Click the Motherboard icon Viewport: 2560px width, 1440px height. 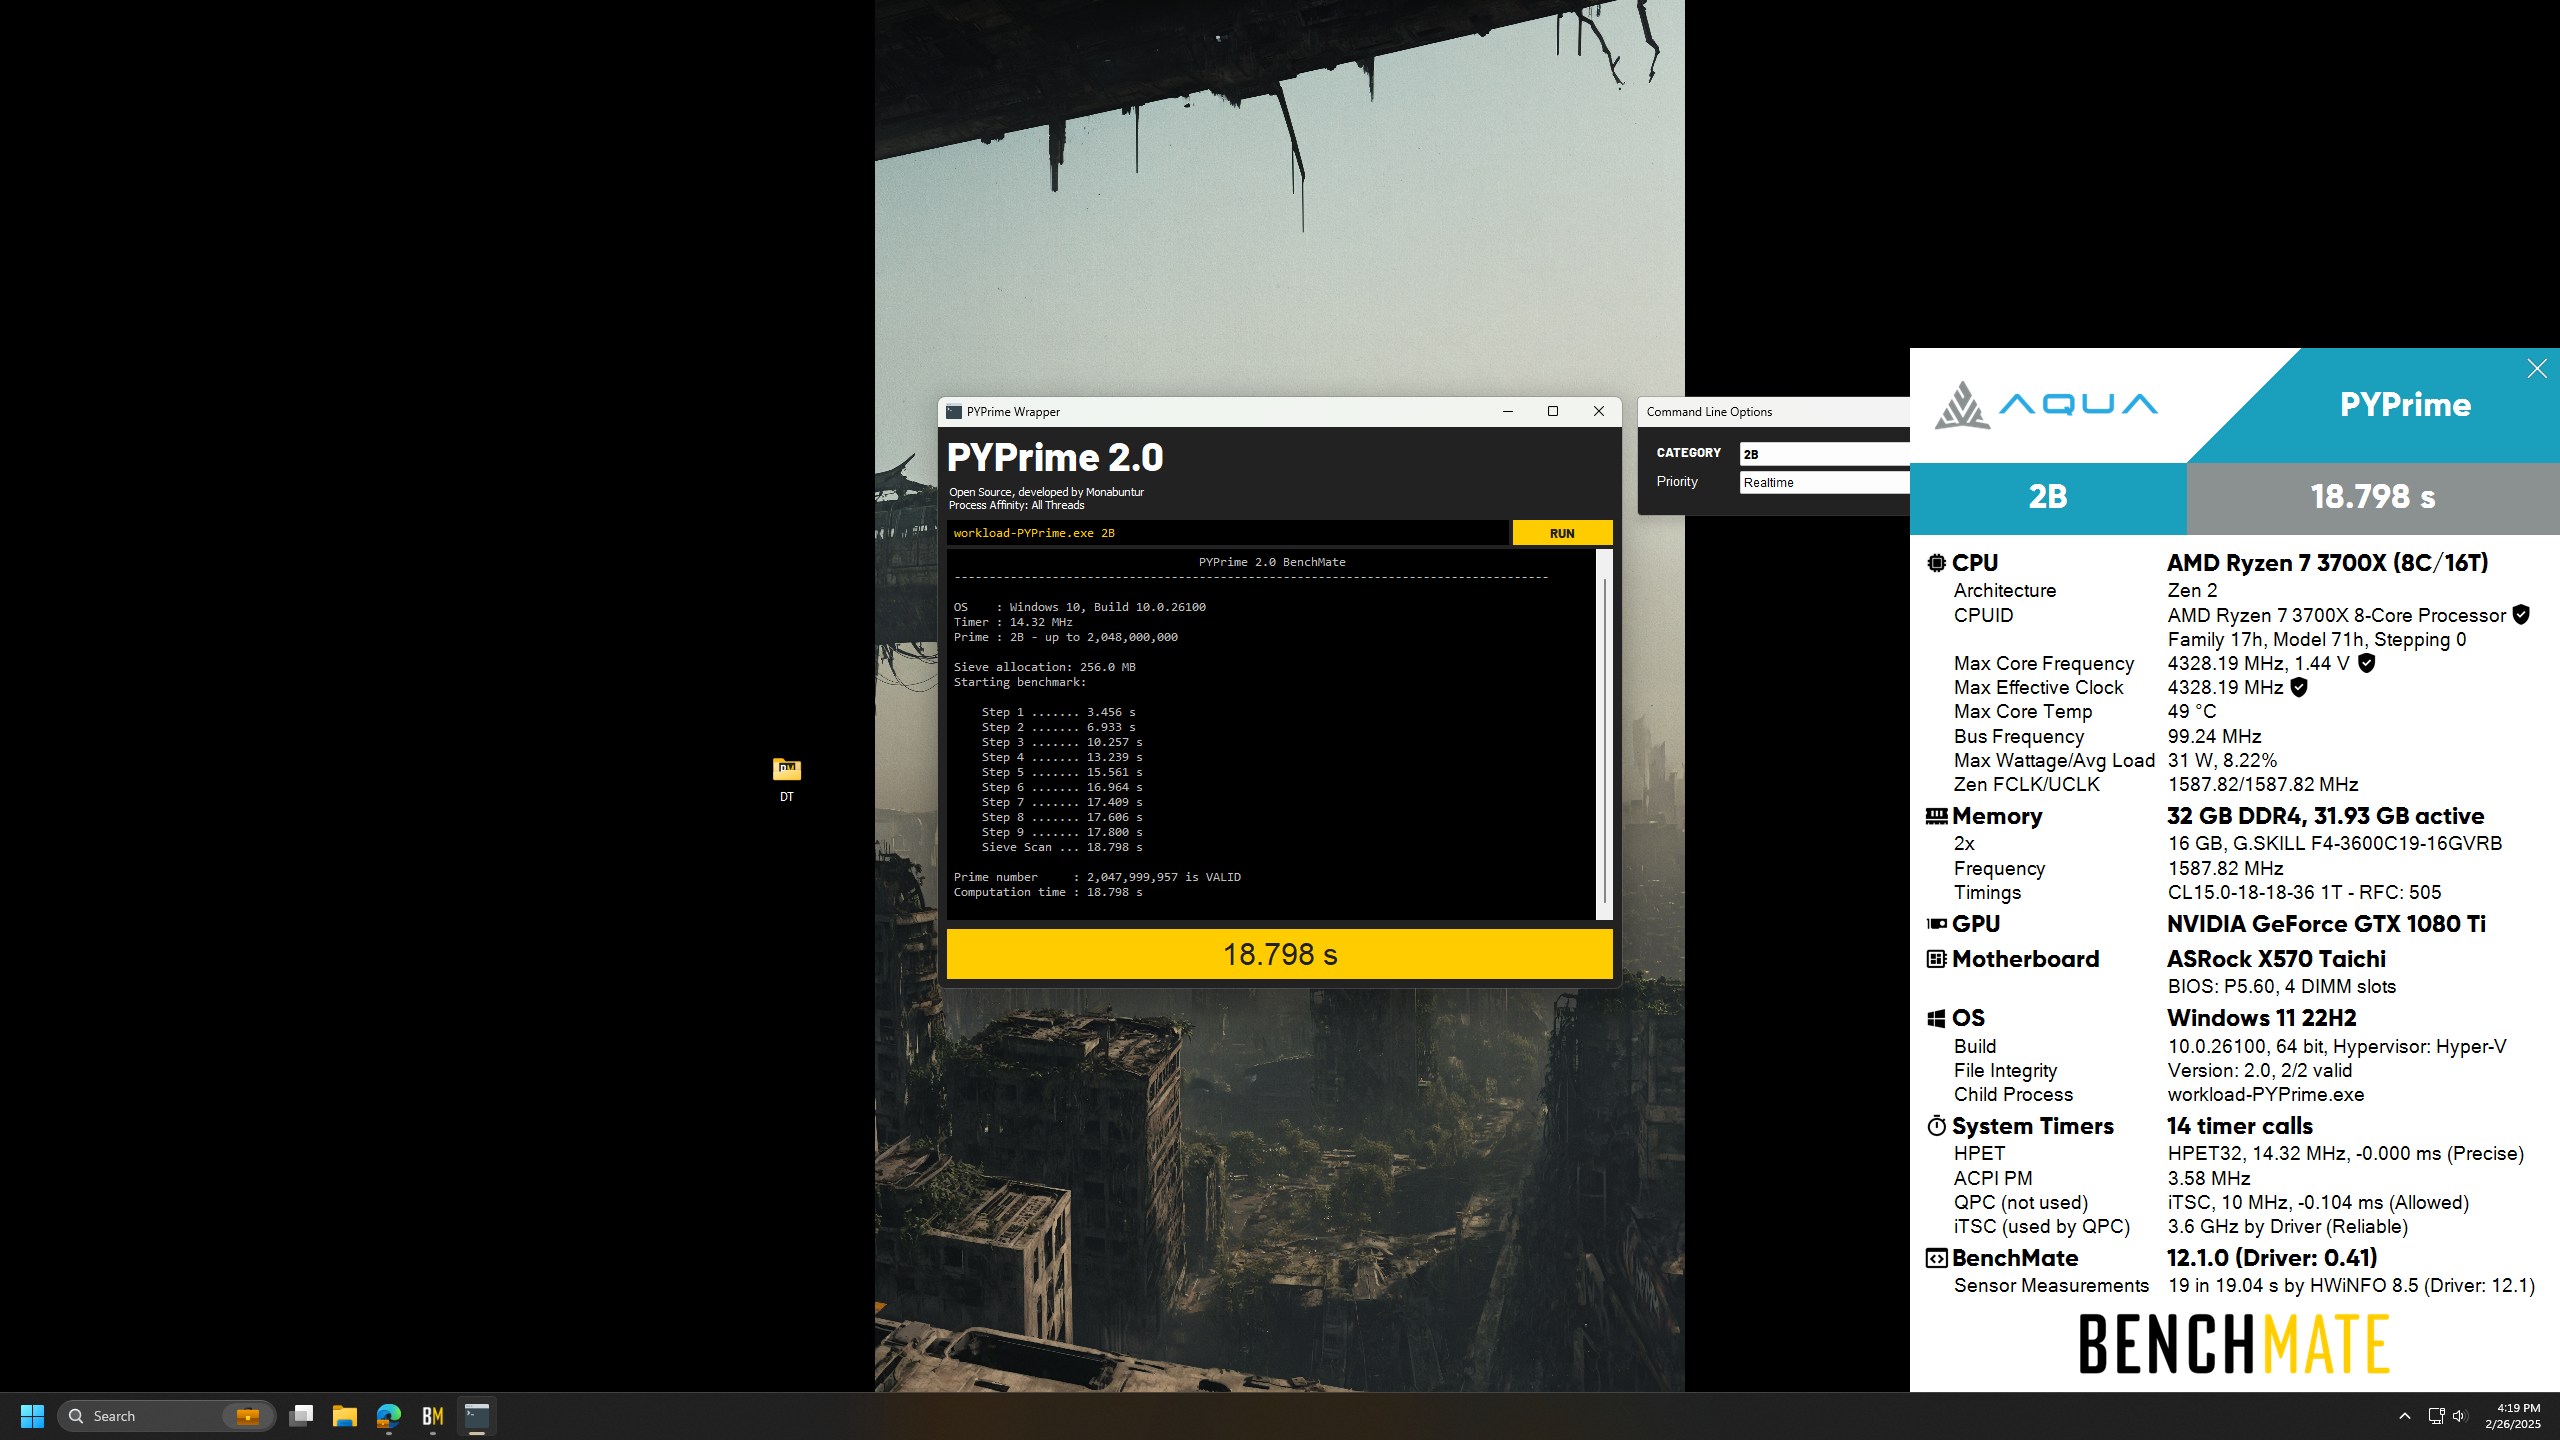pyautogui.click(x=1937, y=959)
